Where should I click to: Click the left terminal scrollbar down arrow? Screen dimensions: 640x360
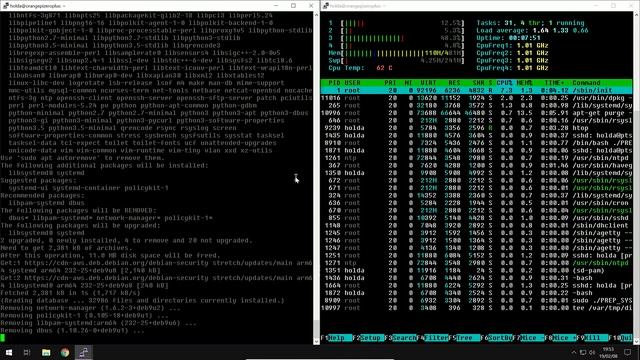(316, 341)
